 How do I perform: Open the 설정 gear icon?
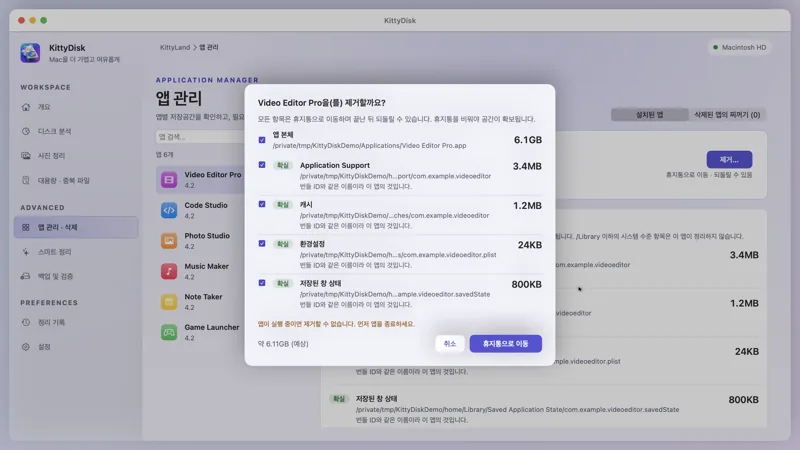coord(26,347)
